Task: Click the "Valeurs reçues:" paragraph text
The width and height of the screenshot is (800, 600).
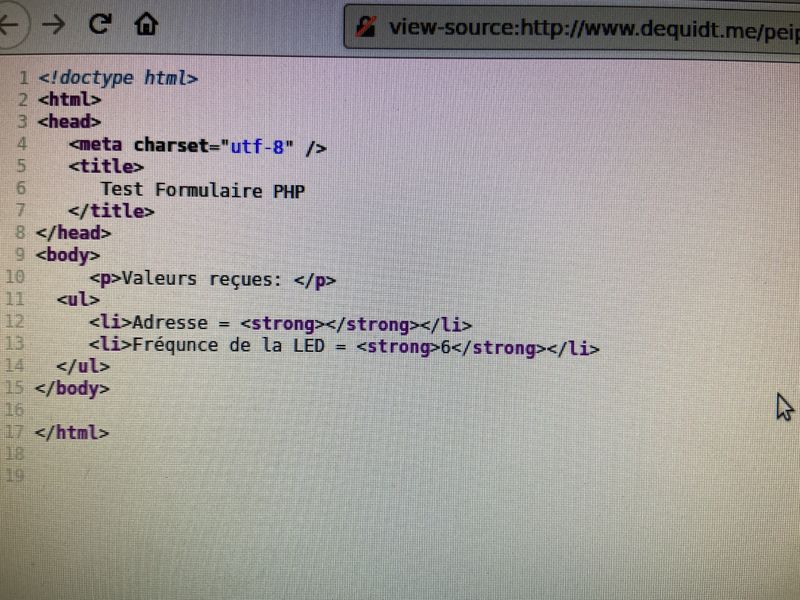Action: tap(204, 279)
